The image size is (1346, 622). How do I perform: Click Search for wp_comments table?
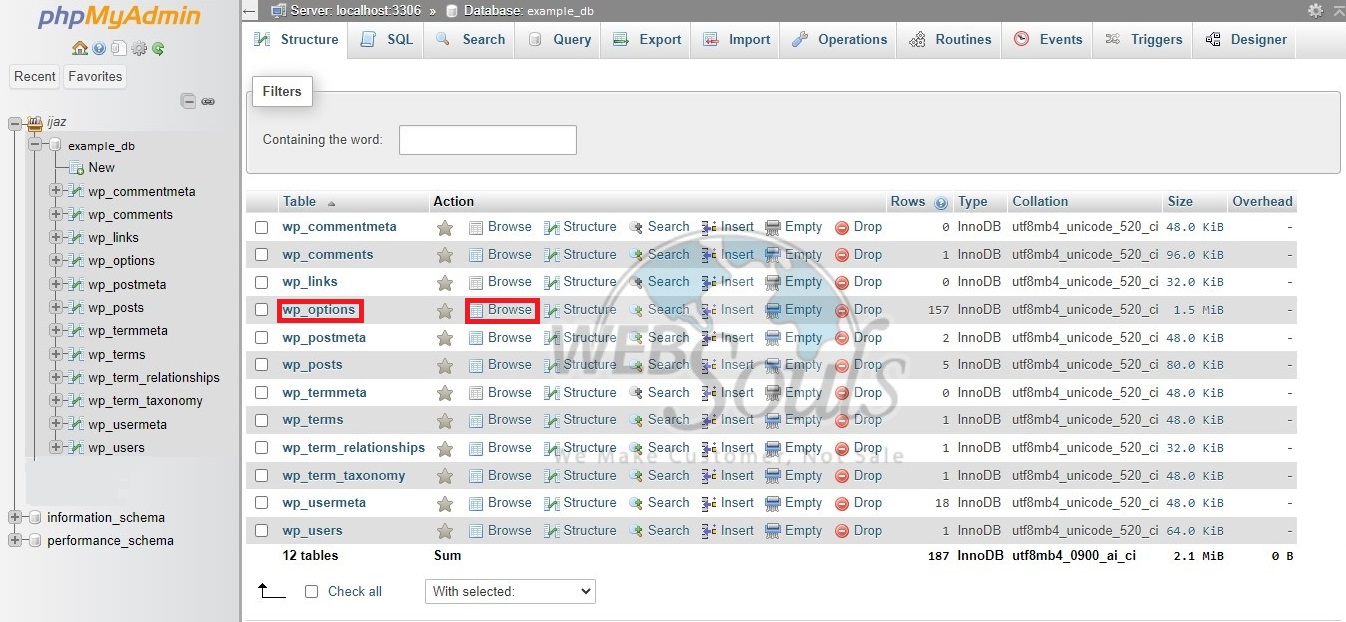660,255
